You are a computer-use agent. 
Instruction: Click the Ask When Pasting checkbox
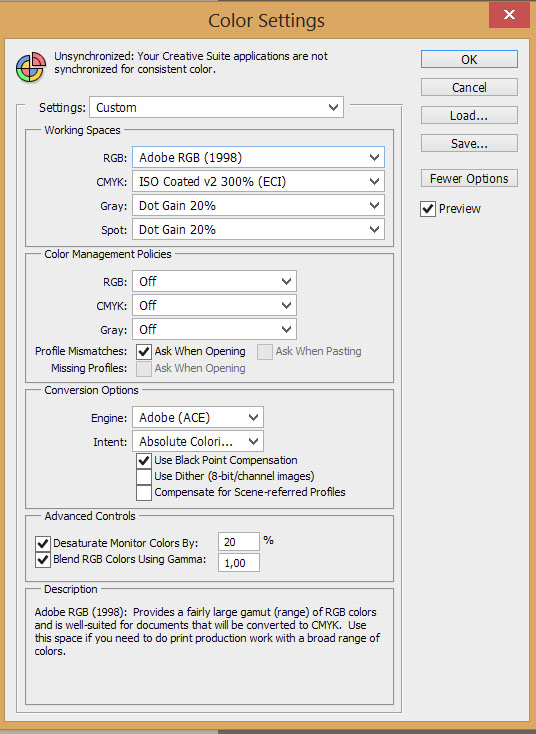point(264,352)
